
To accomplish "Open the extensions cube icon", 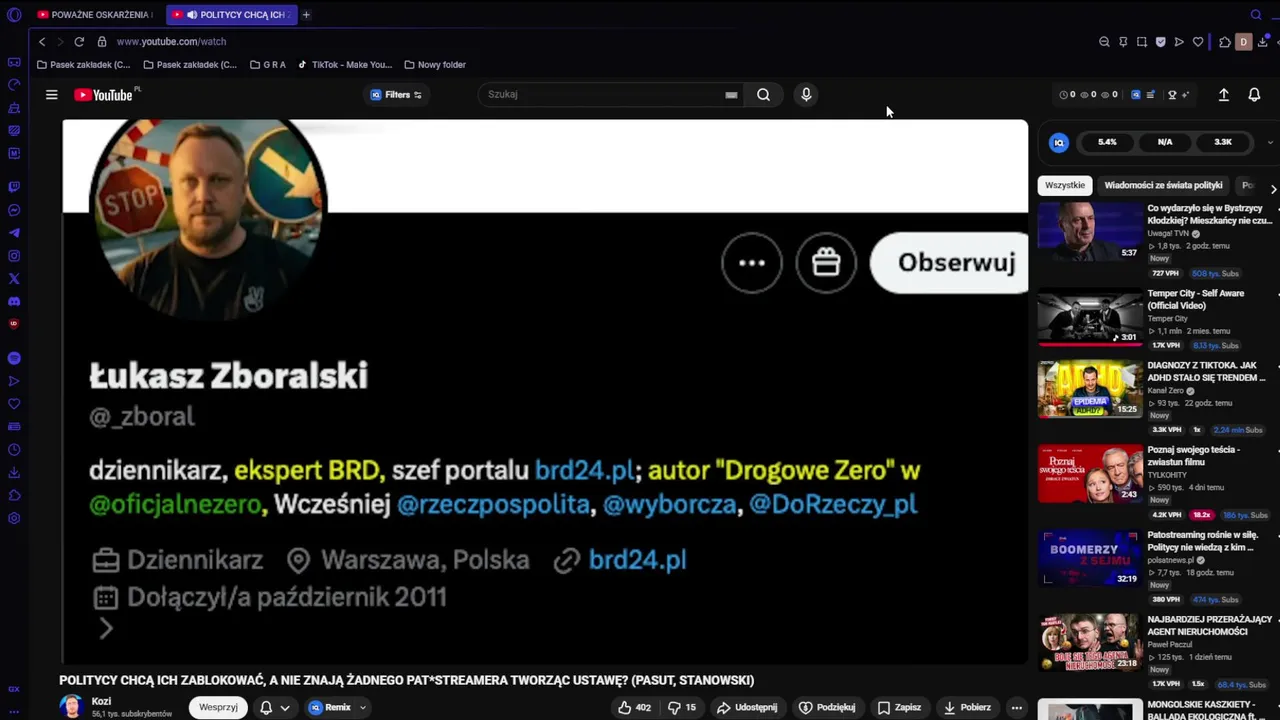I will pyautogui.click(x=1225, y=42).
